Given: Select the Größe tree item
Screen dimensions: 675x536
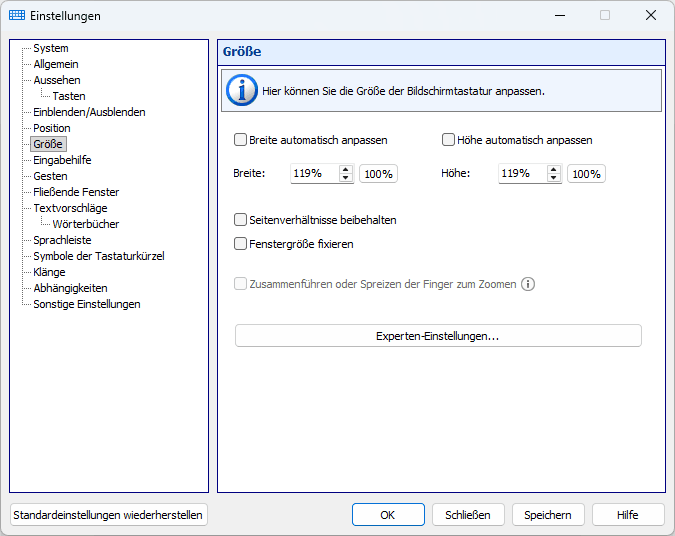Looking at the screenshot, I should [48, 144].
